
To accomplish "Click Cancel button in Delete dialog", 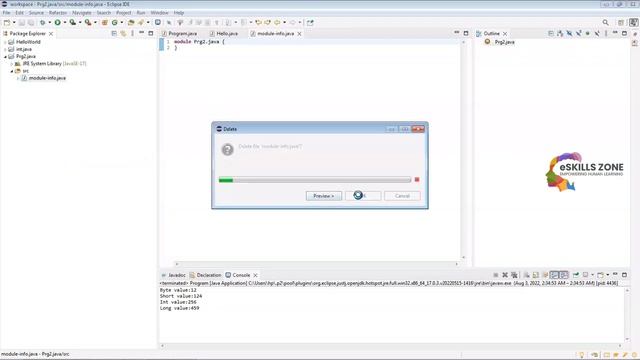I will click(402, 196).
